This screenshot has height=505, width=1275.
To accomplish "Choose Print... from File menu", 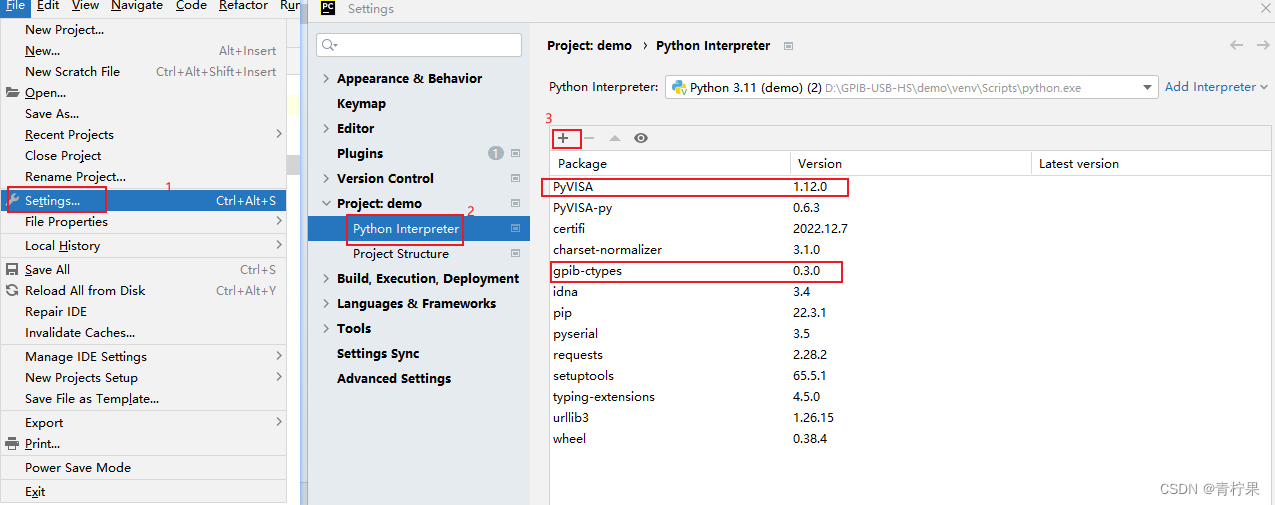I will 143,443.
